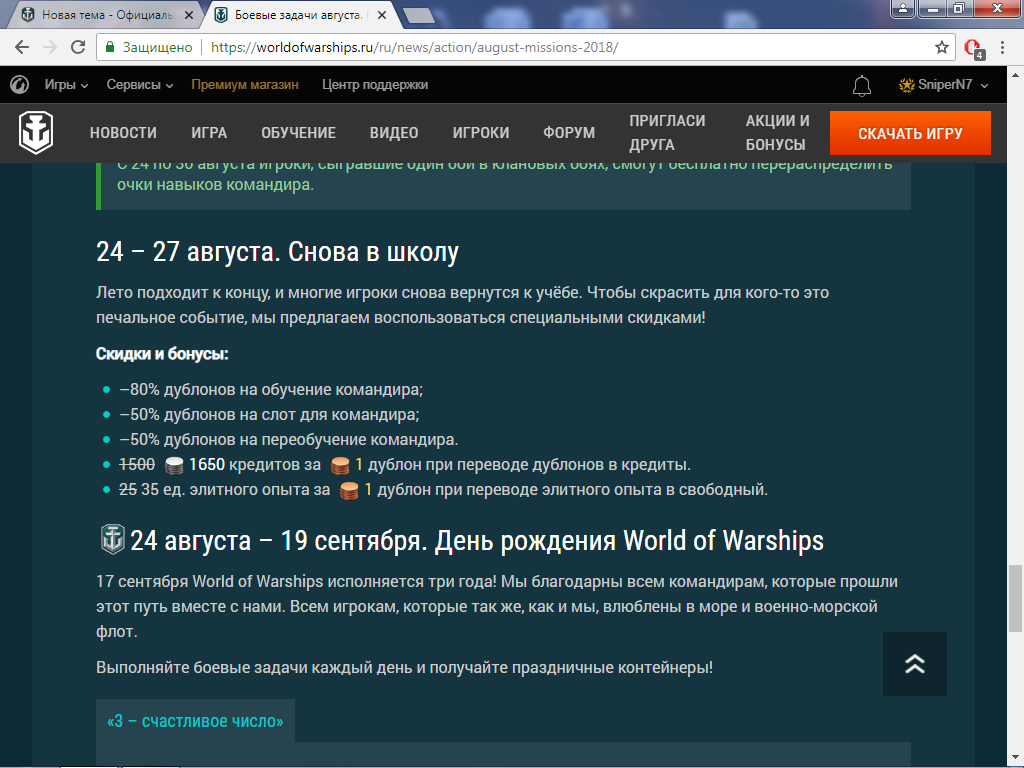Open the ФОРУМ menu item
Viewport: 1024px width, 768px height.
pos(569,133)
